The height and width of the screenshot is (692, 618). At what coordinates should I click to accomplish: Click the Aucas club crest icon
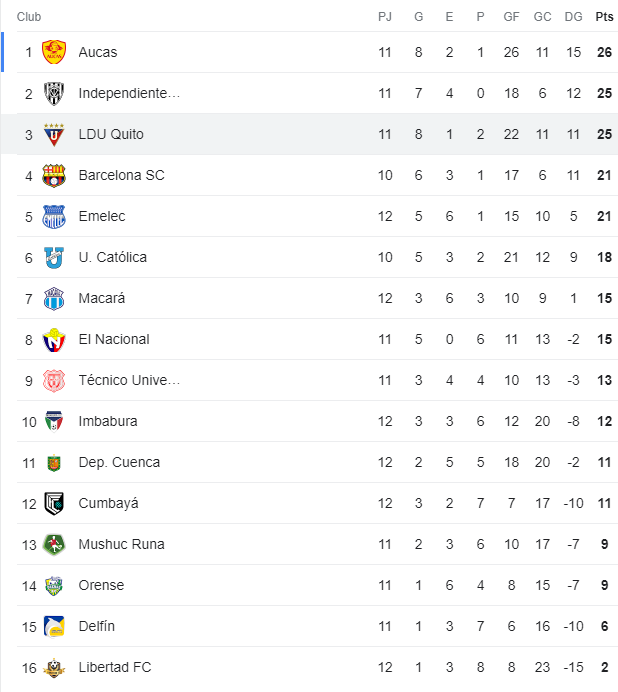click(54, 52)
